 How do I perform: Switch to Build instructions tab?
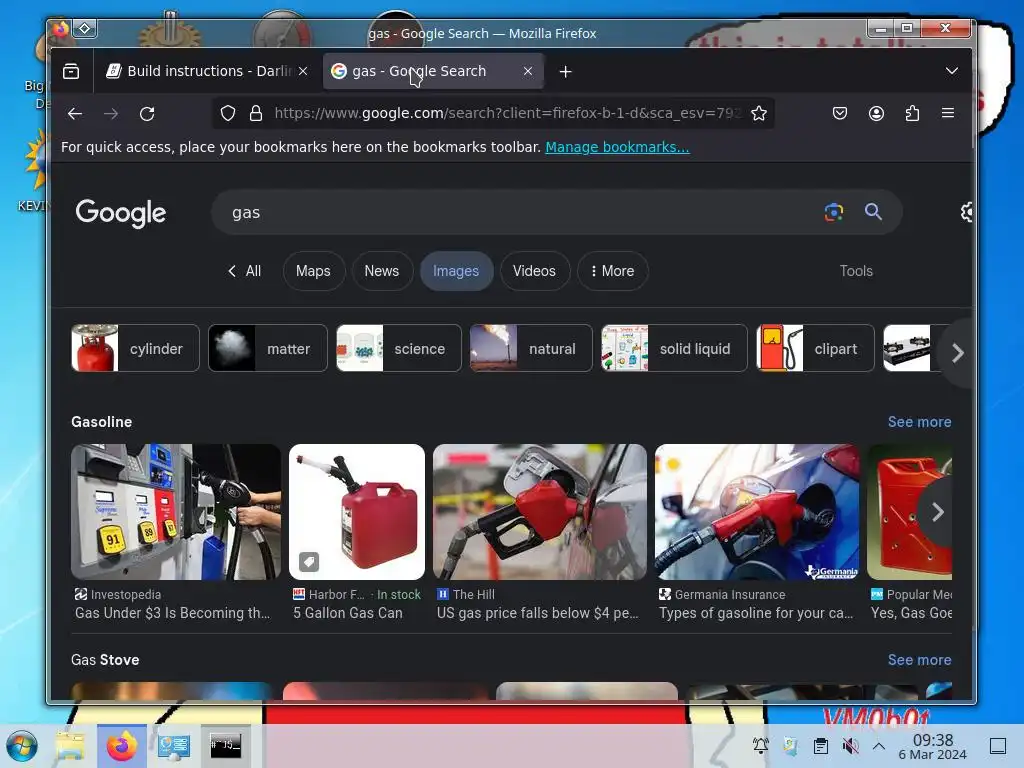click(207, 71)
